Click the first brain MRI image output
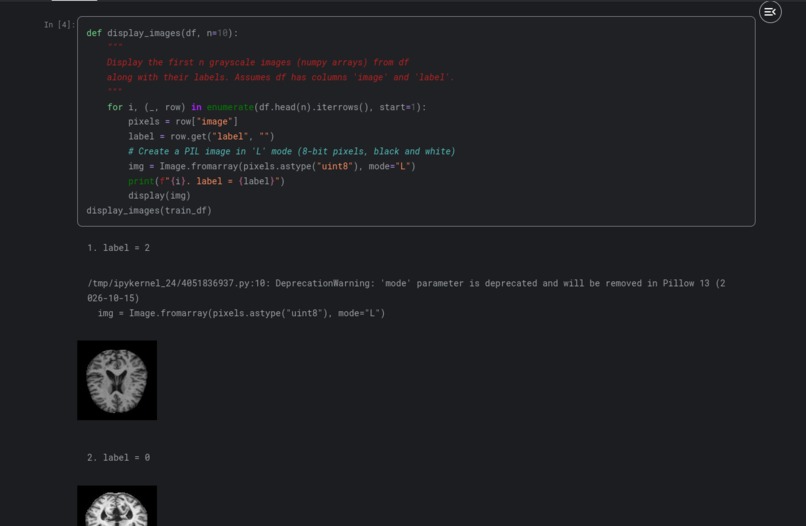The width and height of the screenshot is (806, 526). [x=117, y=380]
